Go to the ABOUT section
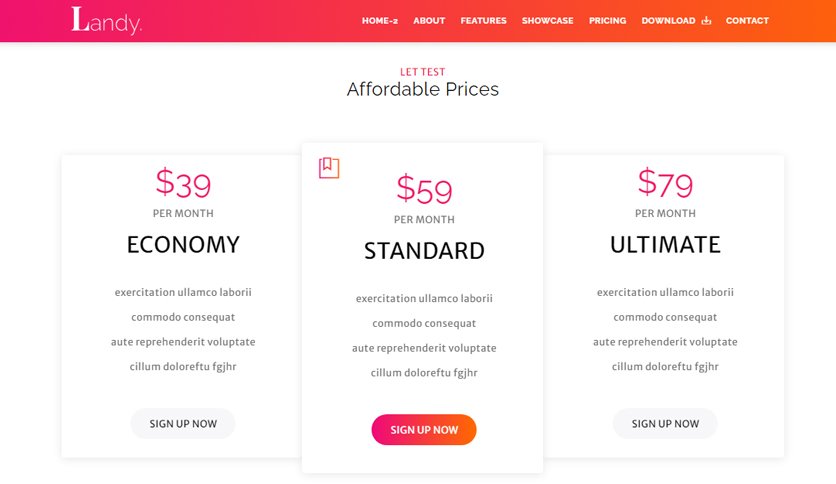The width and height of the screenshot is (836, 484). tap(429, 21)
